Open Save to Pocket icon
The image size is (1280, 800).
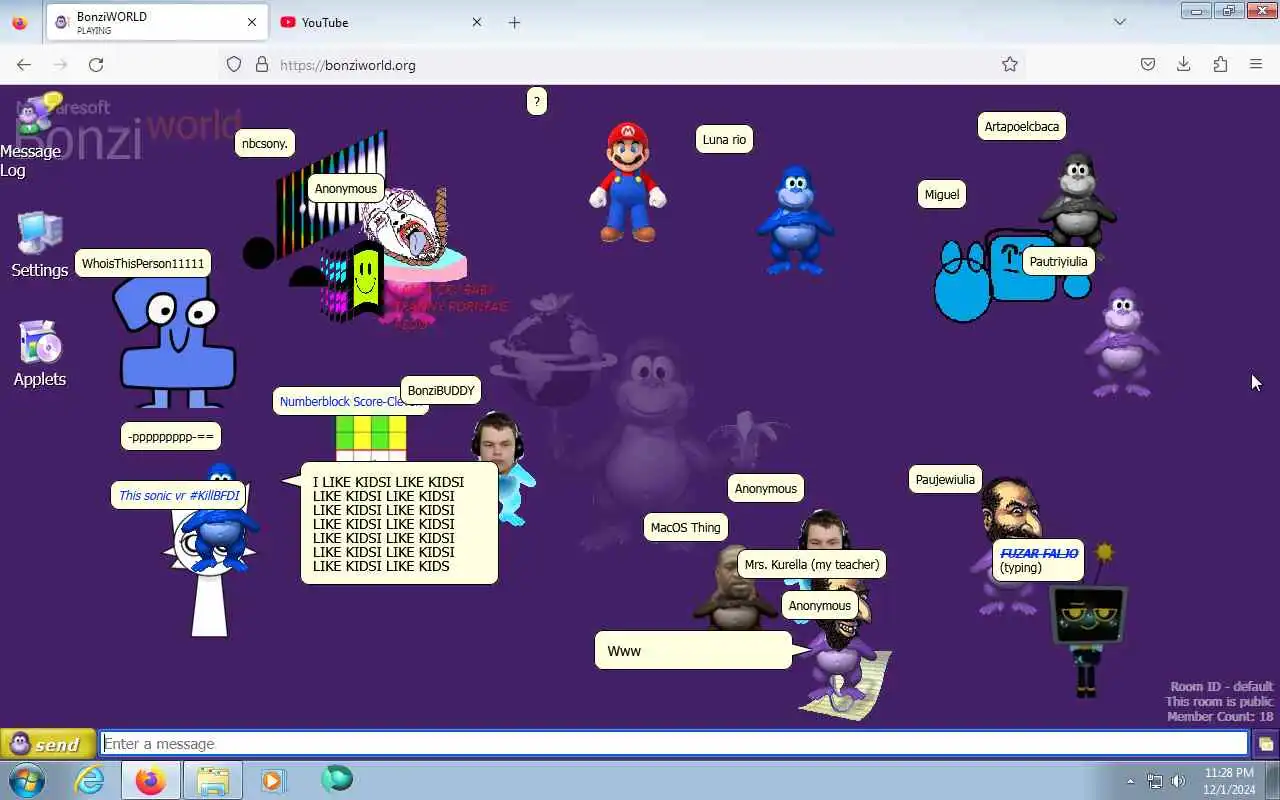[1148, 64]
